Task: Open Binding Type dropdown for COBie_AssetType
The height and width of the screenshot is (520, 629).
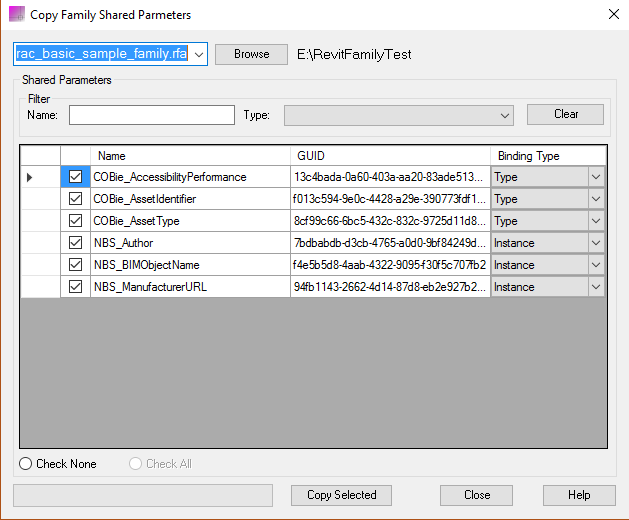Action: tap(596, 221)
